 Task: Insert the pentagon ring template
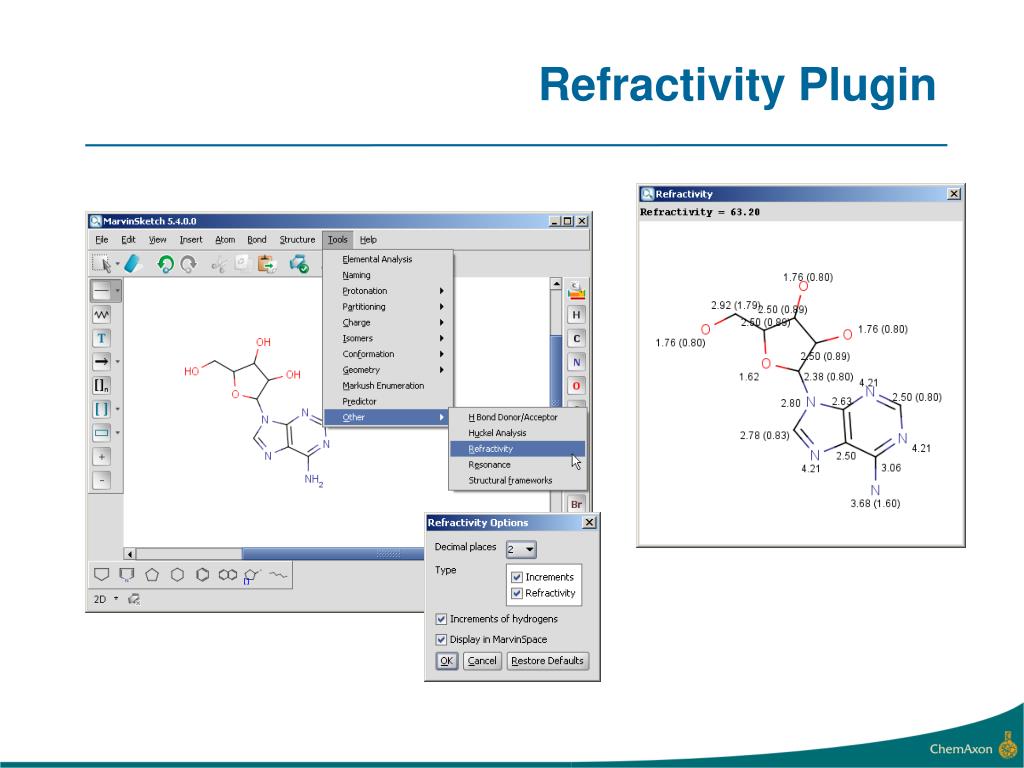(152, 575)
